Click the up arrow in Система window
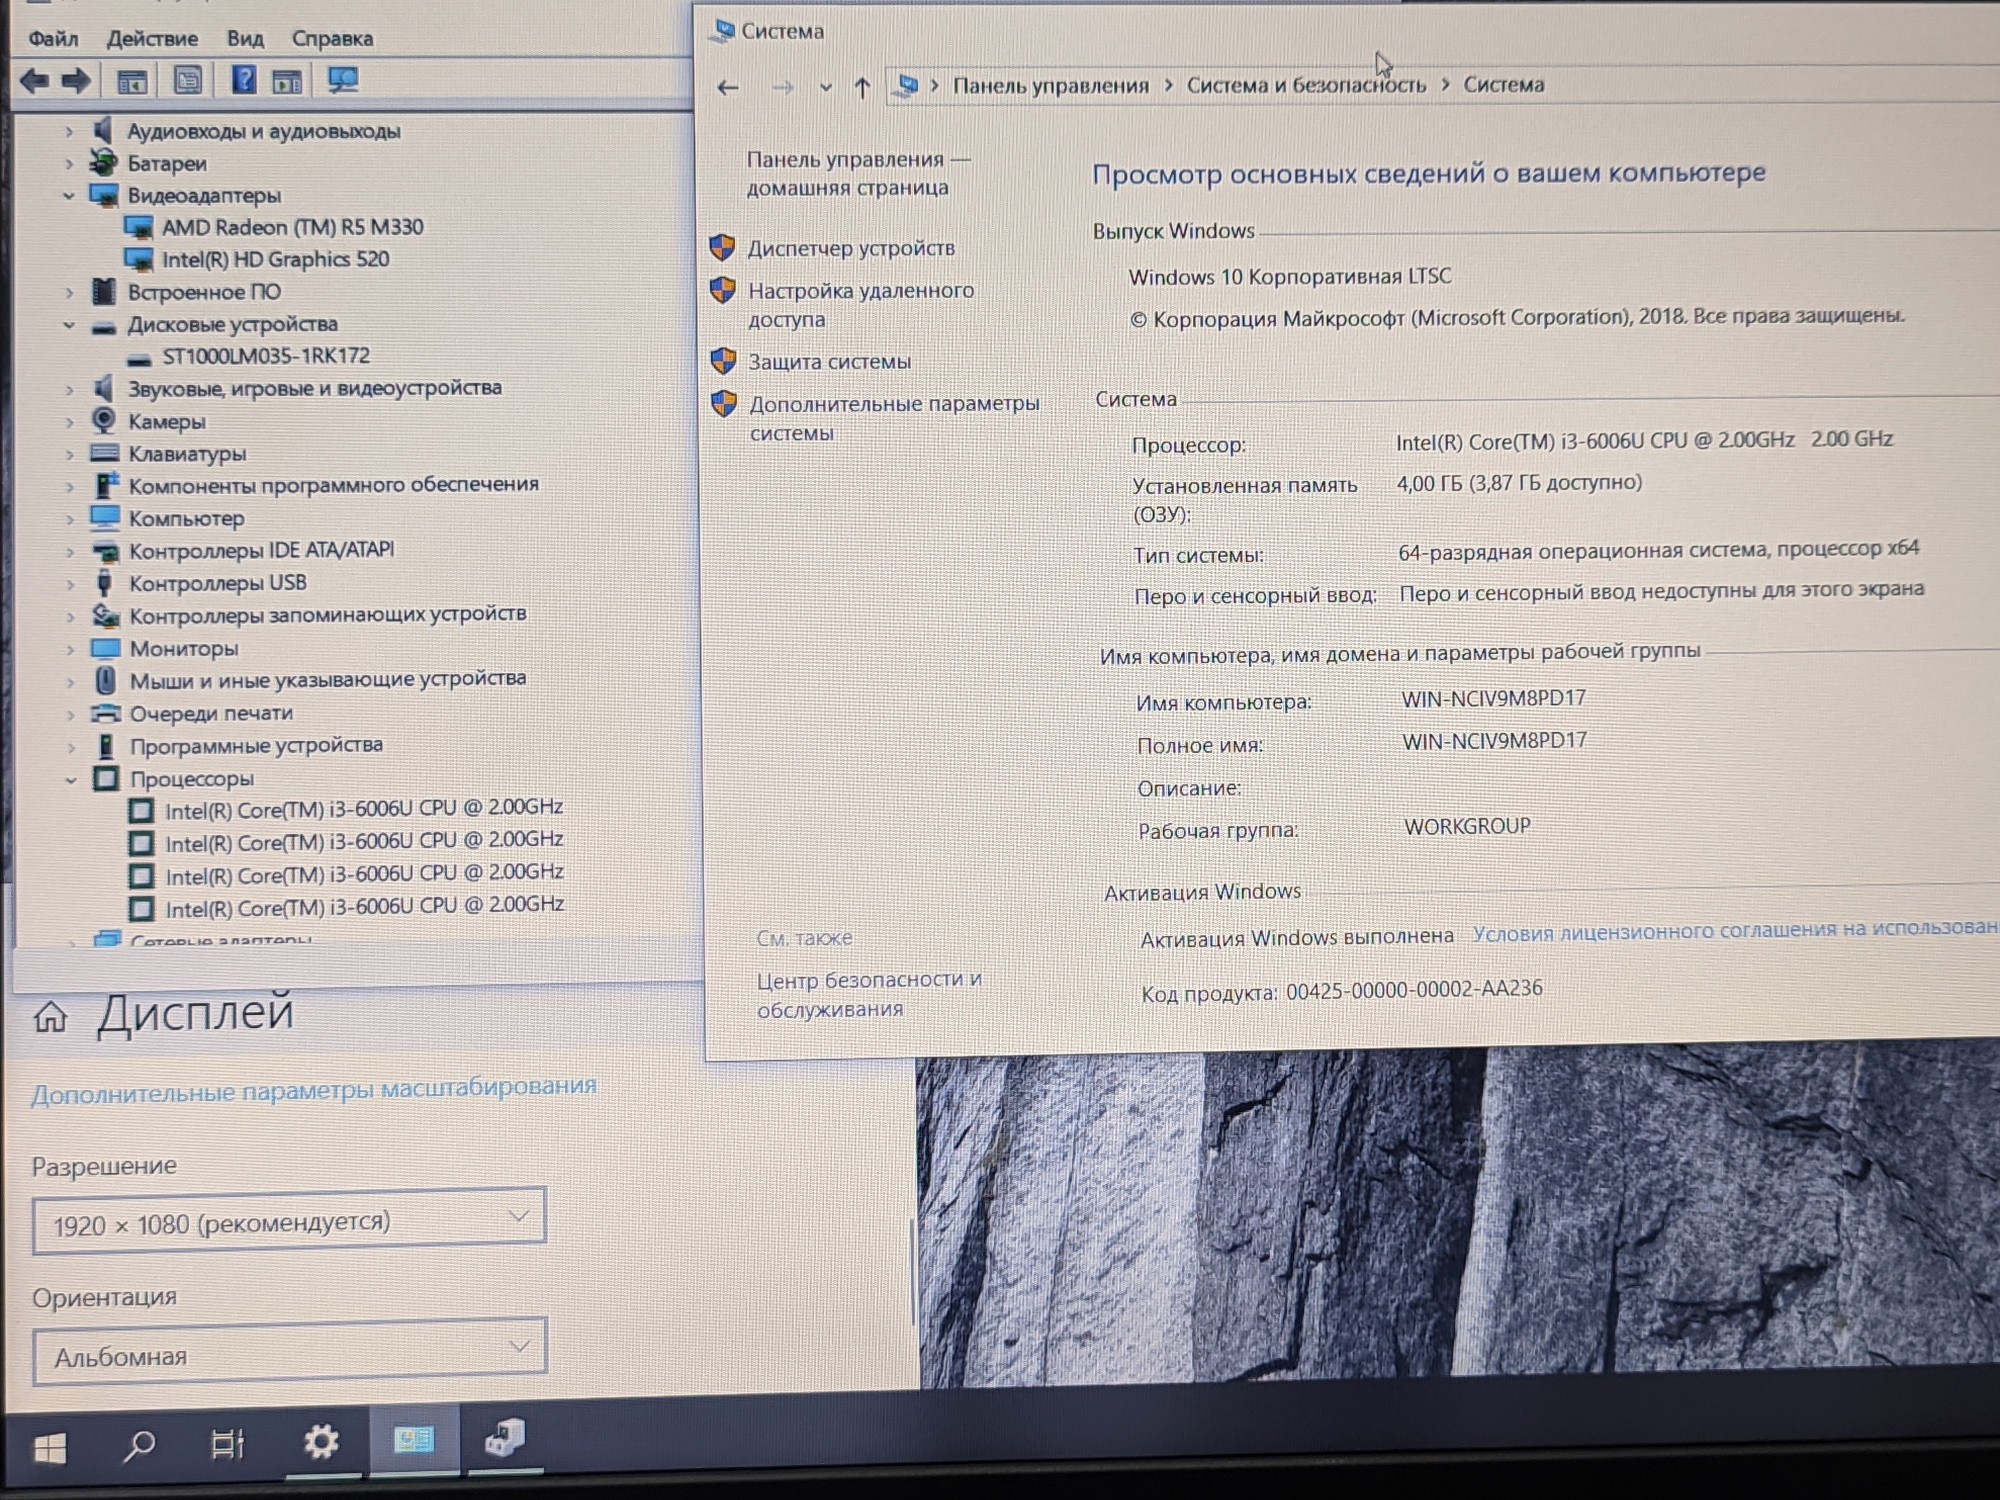Image resolution: width=2000 pixels, height=1500 pixels. point(862,88)
